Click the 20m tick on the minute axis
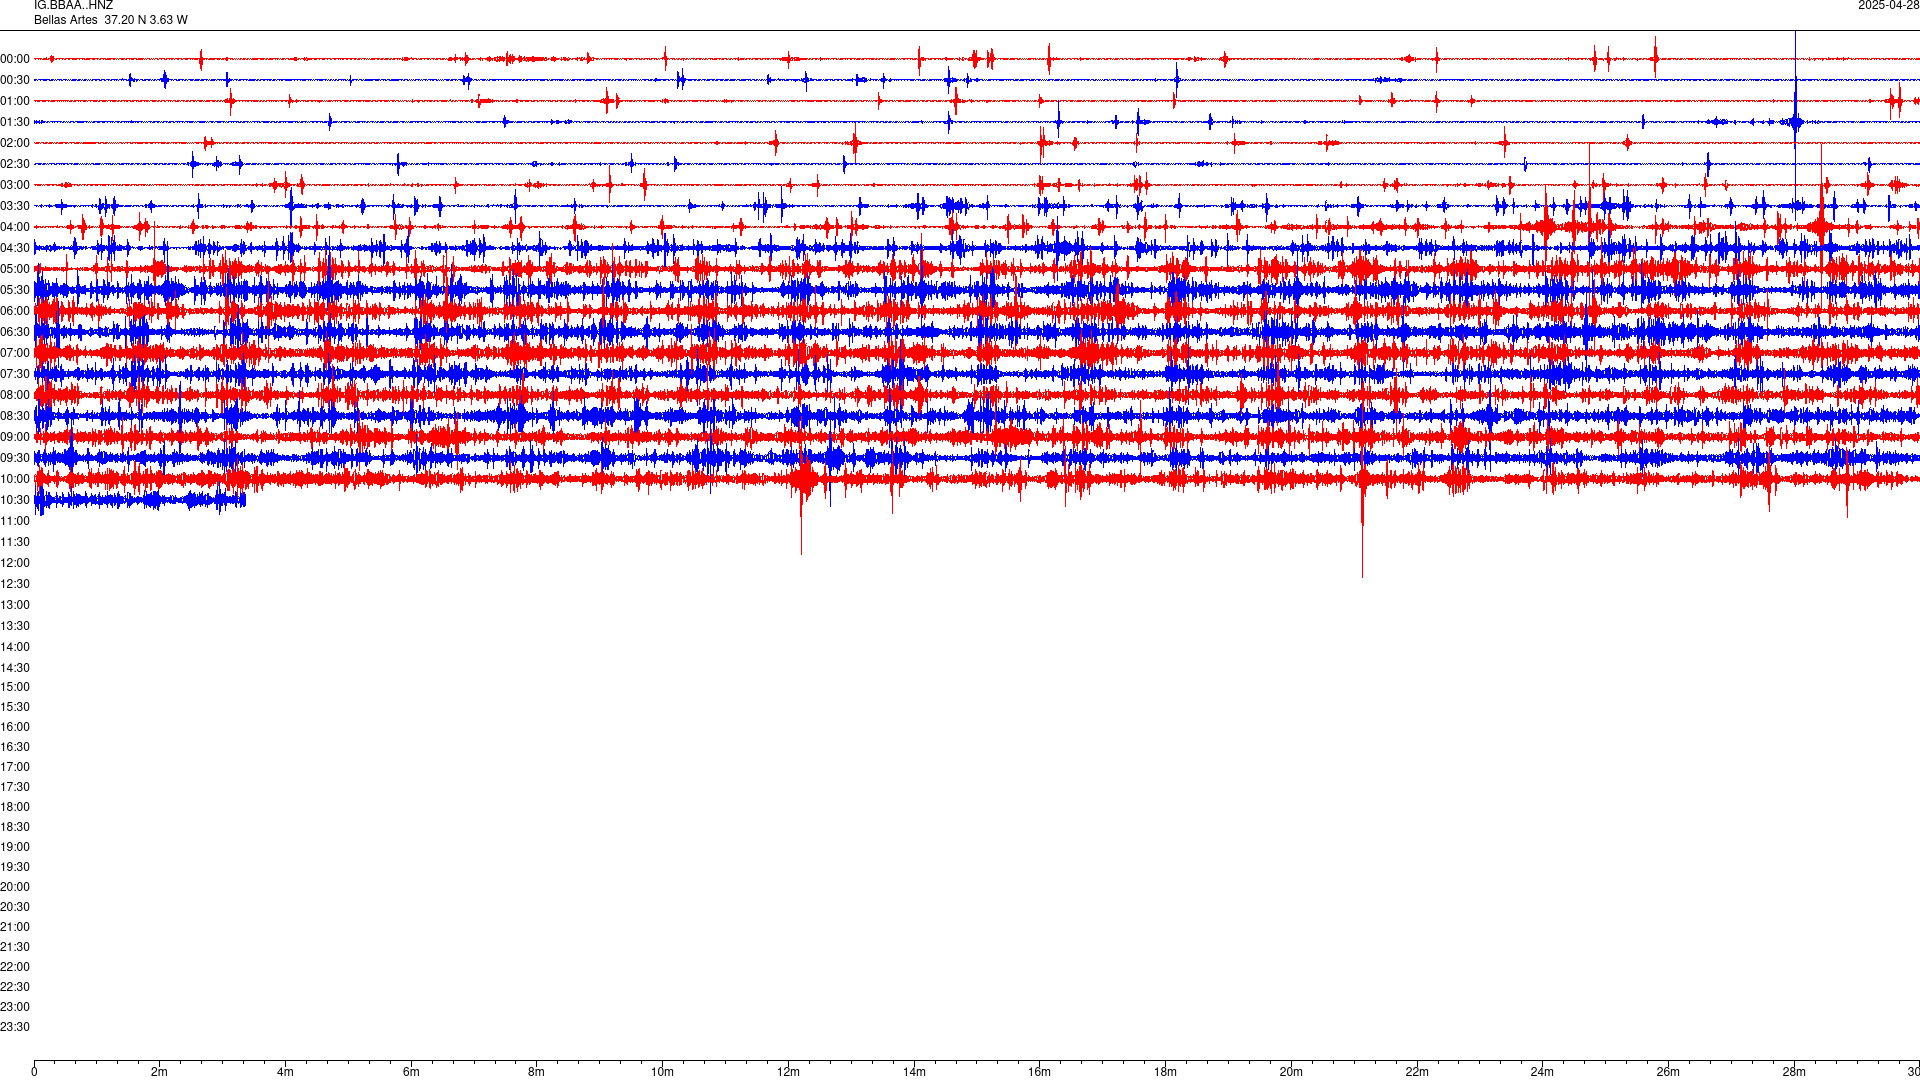The height and width of the screenshot is (1080, 1920). point(1291,1072)
